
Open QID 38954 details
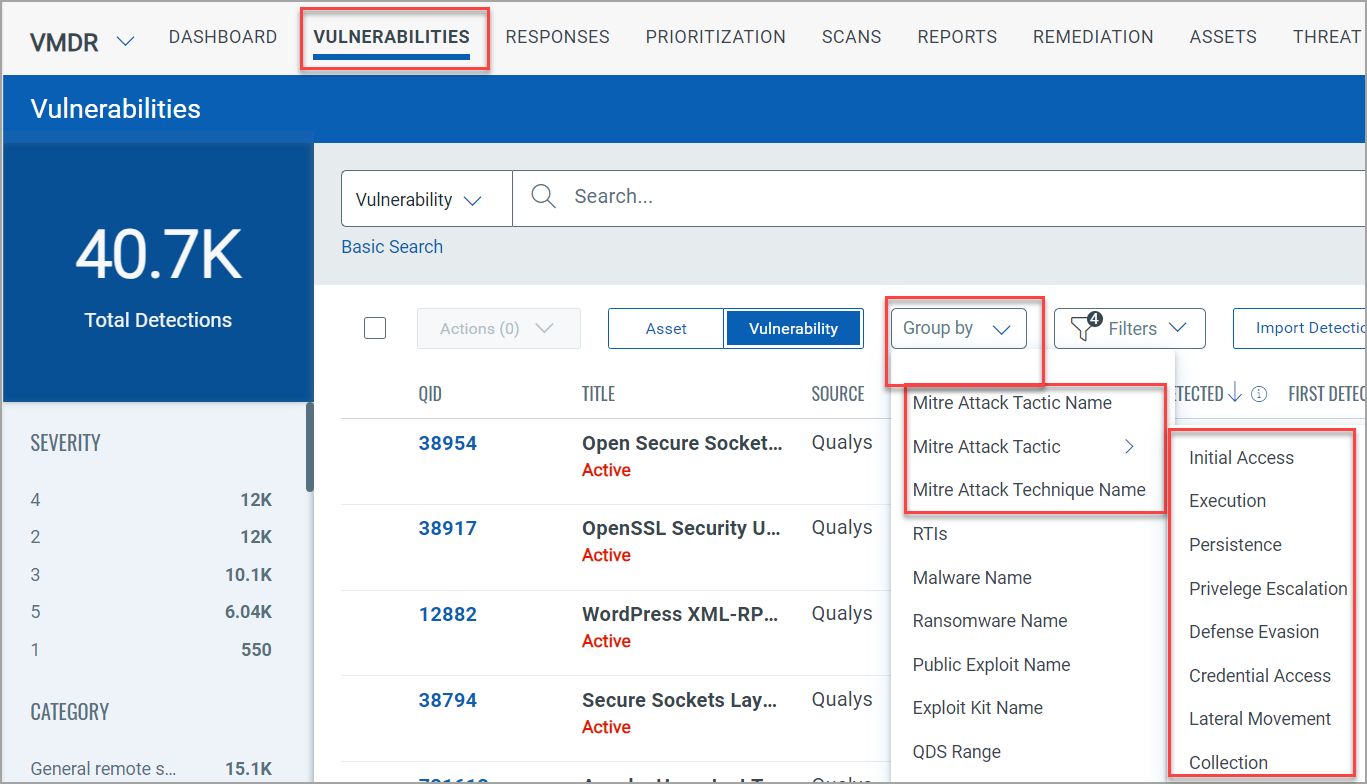(x=447, y=443)
